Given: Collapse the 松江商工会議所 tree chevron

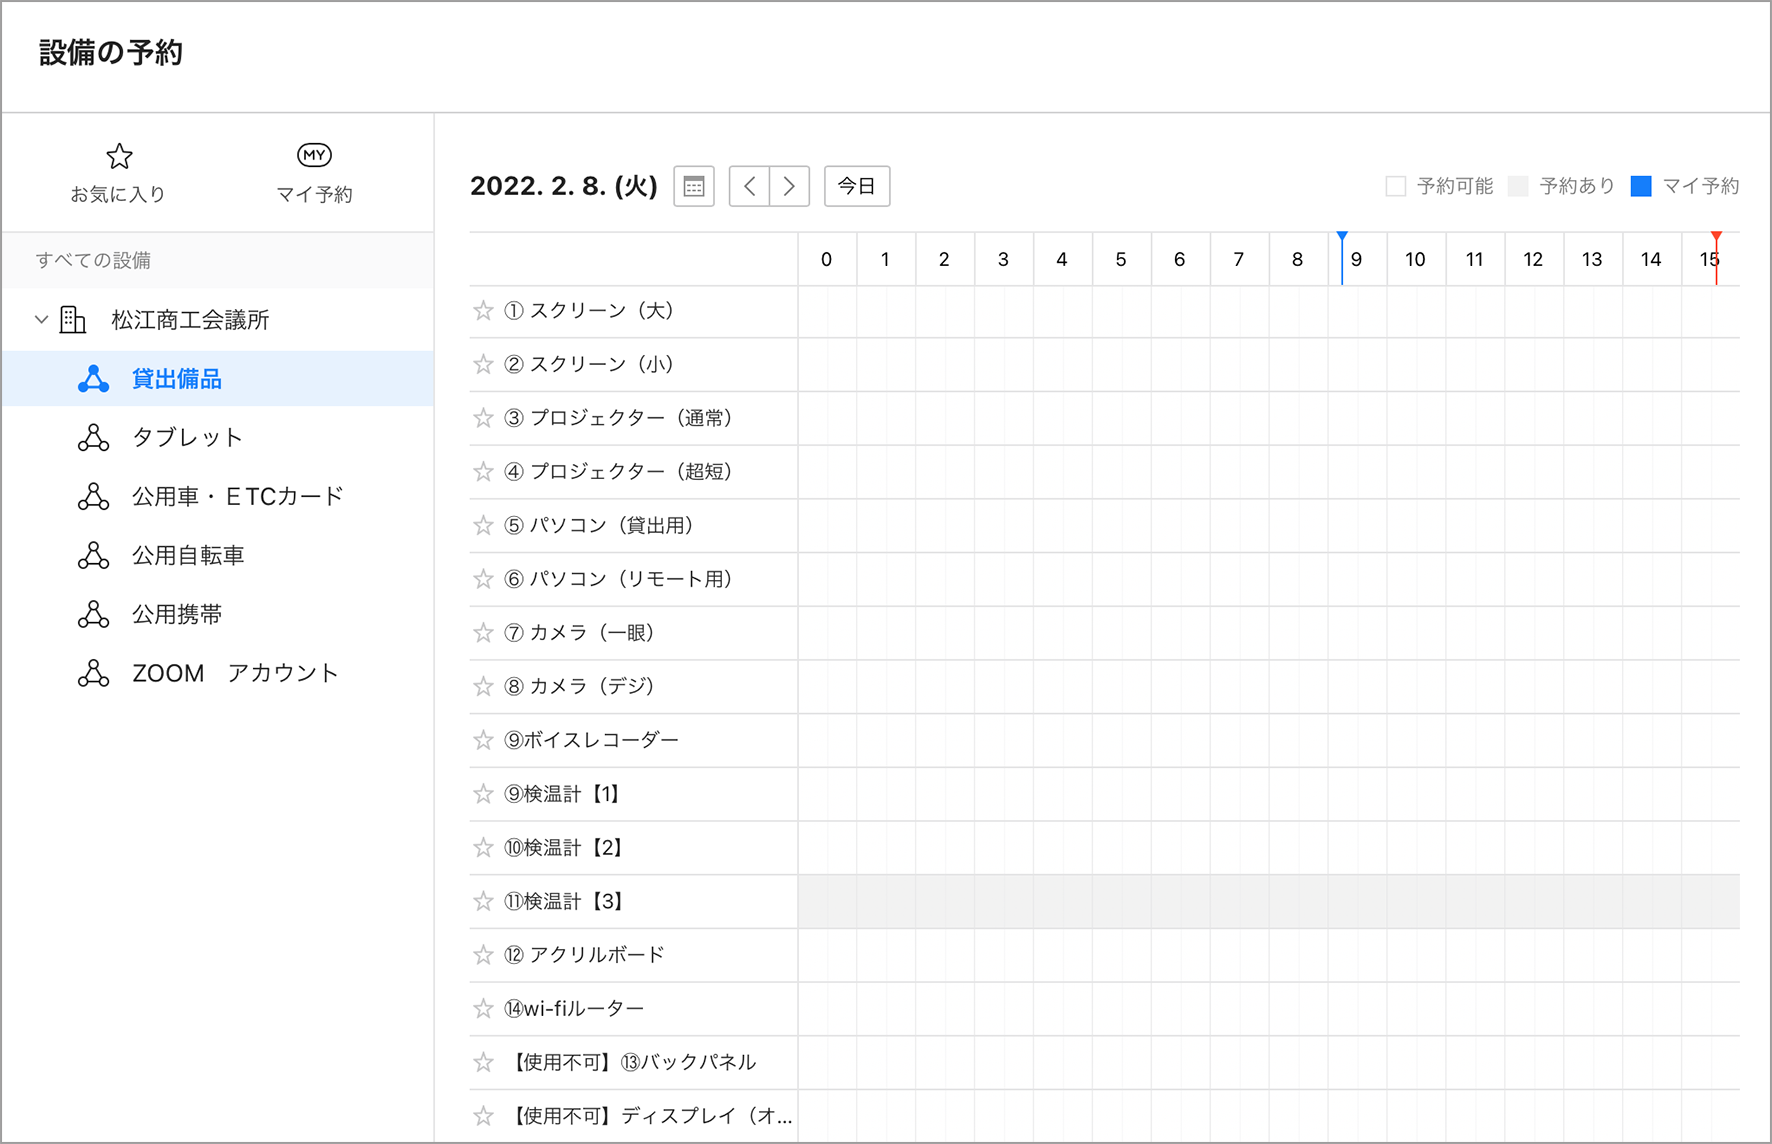Looking at the screenshot, I should tap(41, 320).
